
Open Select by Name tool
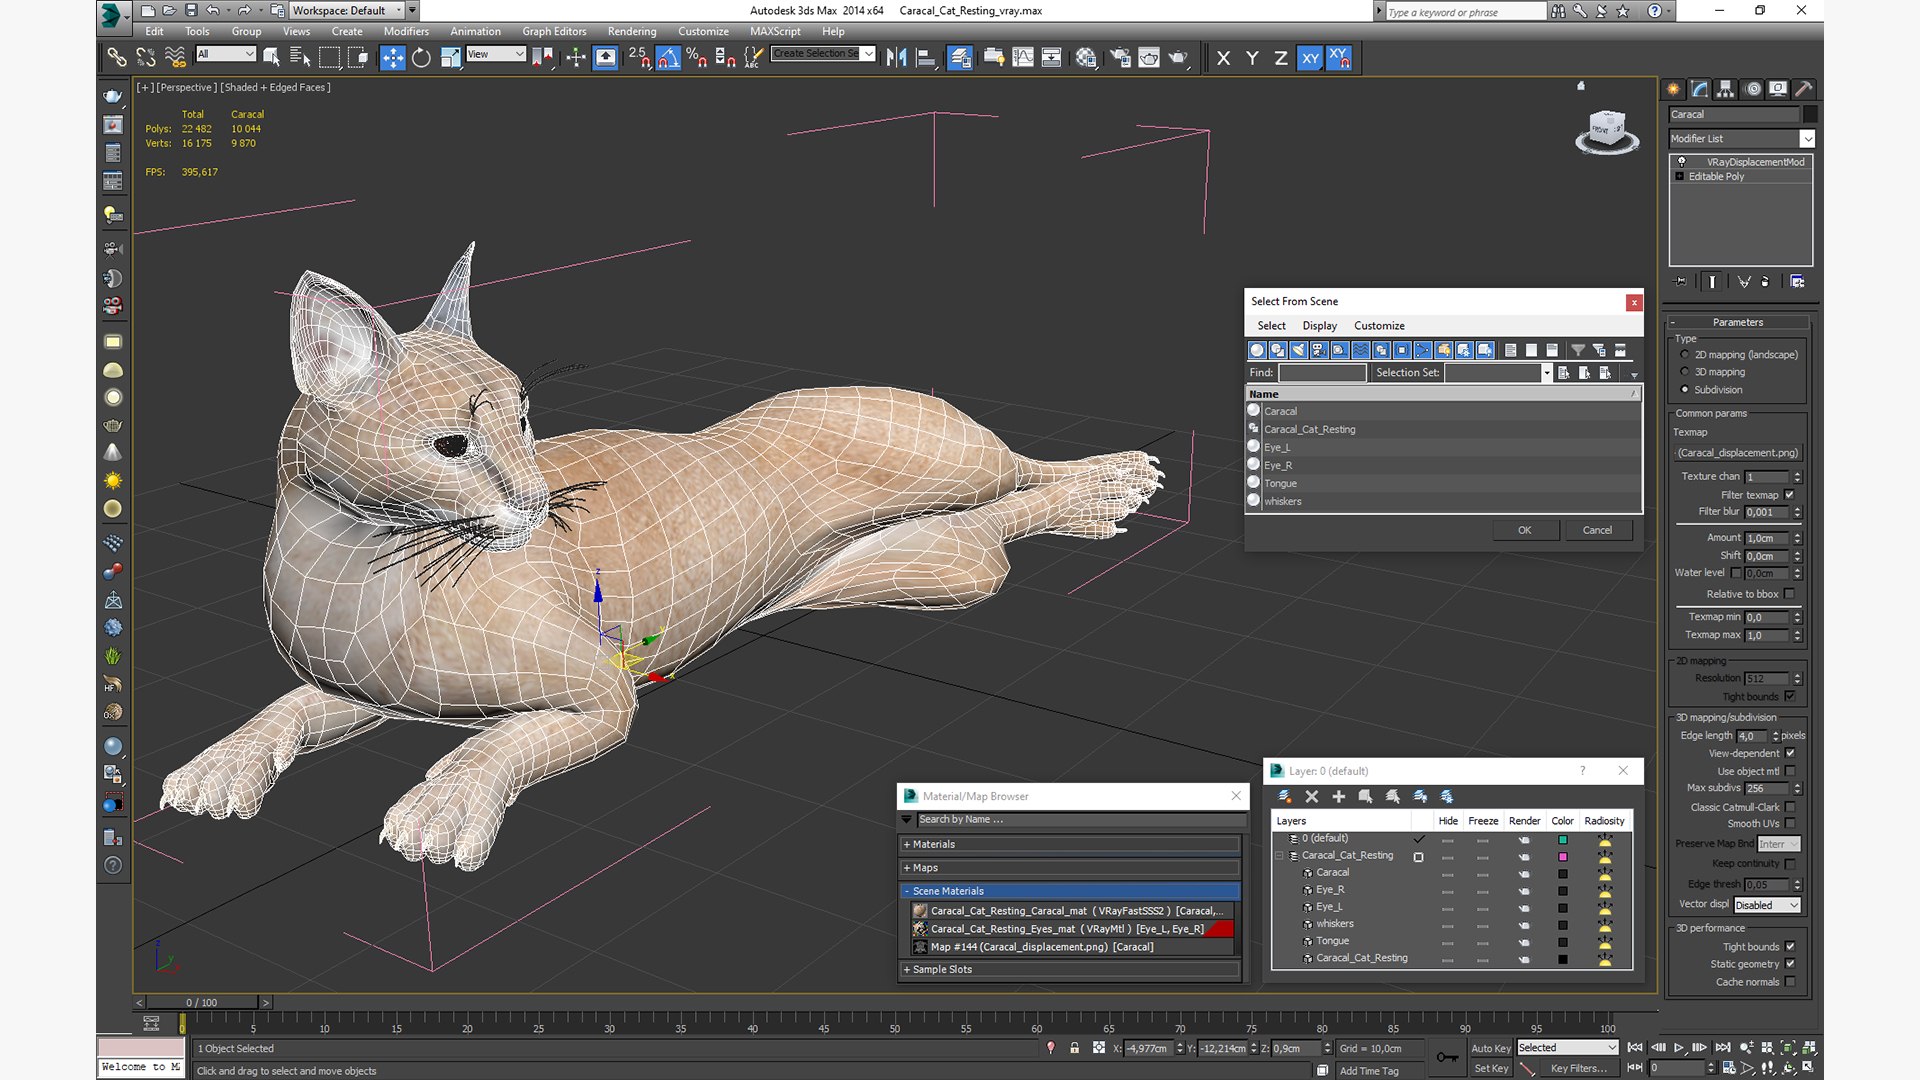(x=300, y=58)
